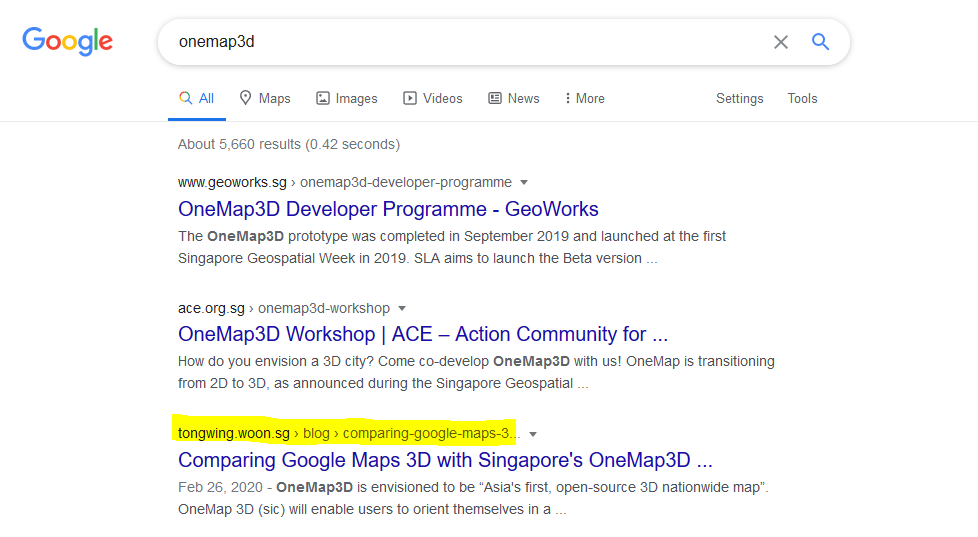Screen dimensions: 978x537
Task: Open Settings menu
Action: coord(740,99)
